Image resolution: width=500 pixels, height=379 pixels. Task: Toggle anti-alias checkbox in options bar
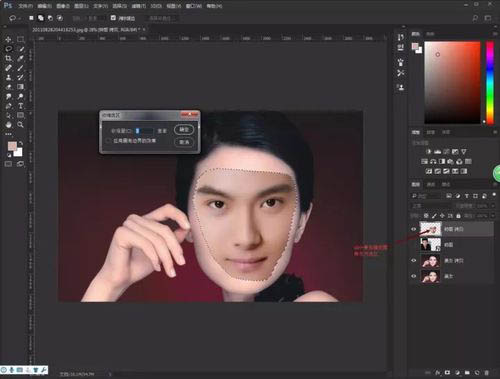(113, 18)
